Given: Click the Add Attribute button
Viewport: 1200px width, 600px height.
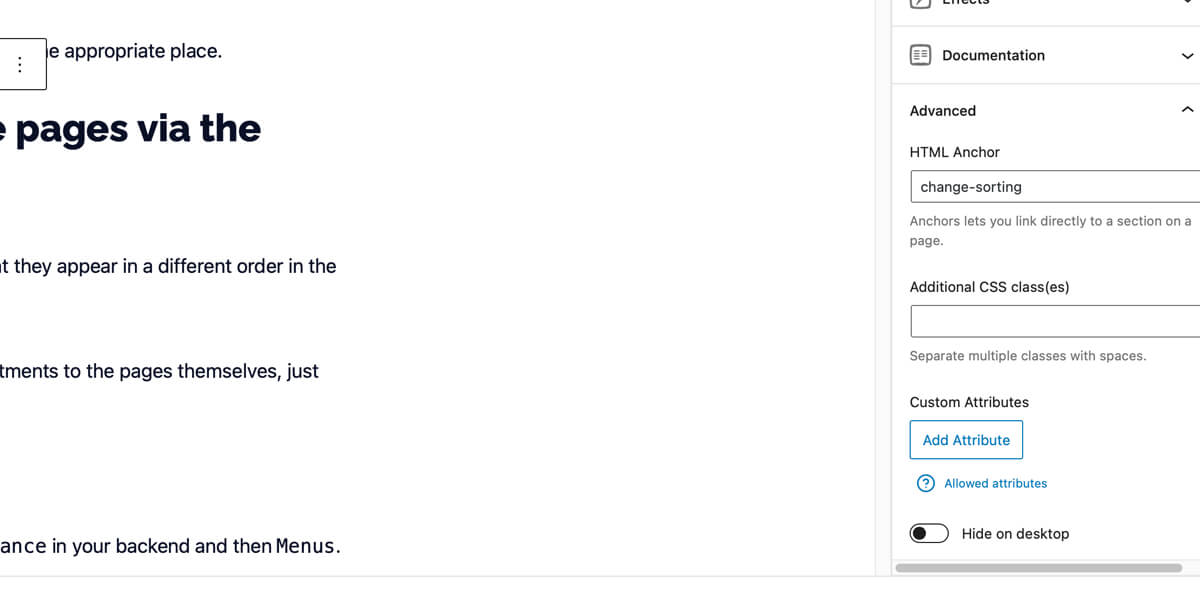Looking at the screenshot, I should 966,440.
